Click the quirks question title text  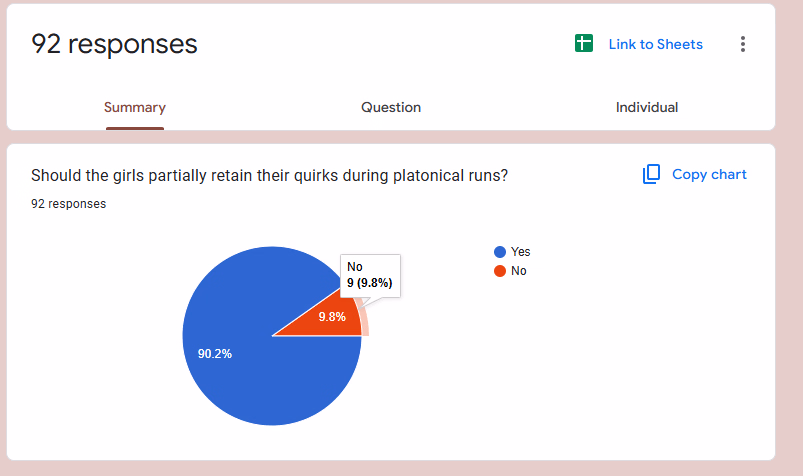(x=270, y=175)
